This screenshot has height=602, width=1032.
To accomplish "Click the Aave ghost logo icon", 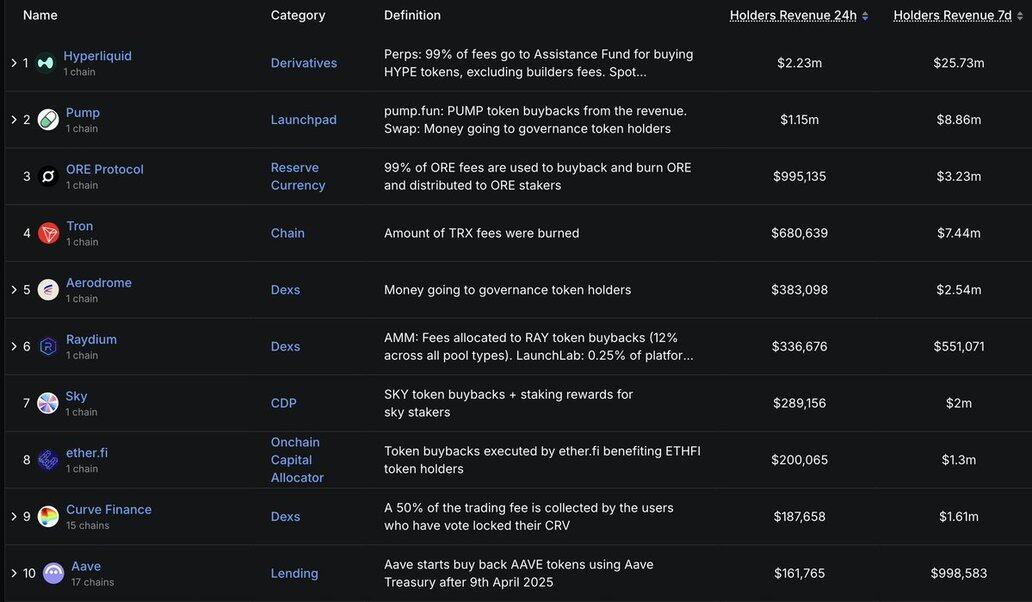I will [x=53, y=574].
